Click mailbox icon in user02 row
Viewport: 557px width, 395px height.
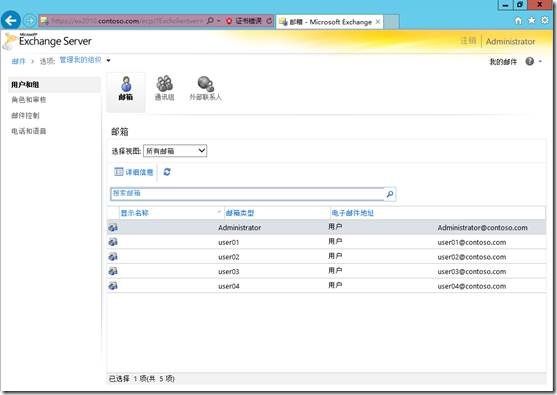pyautogui.click(x=113, y=257)
